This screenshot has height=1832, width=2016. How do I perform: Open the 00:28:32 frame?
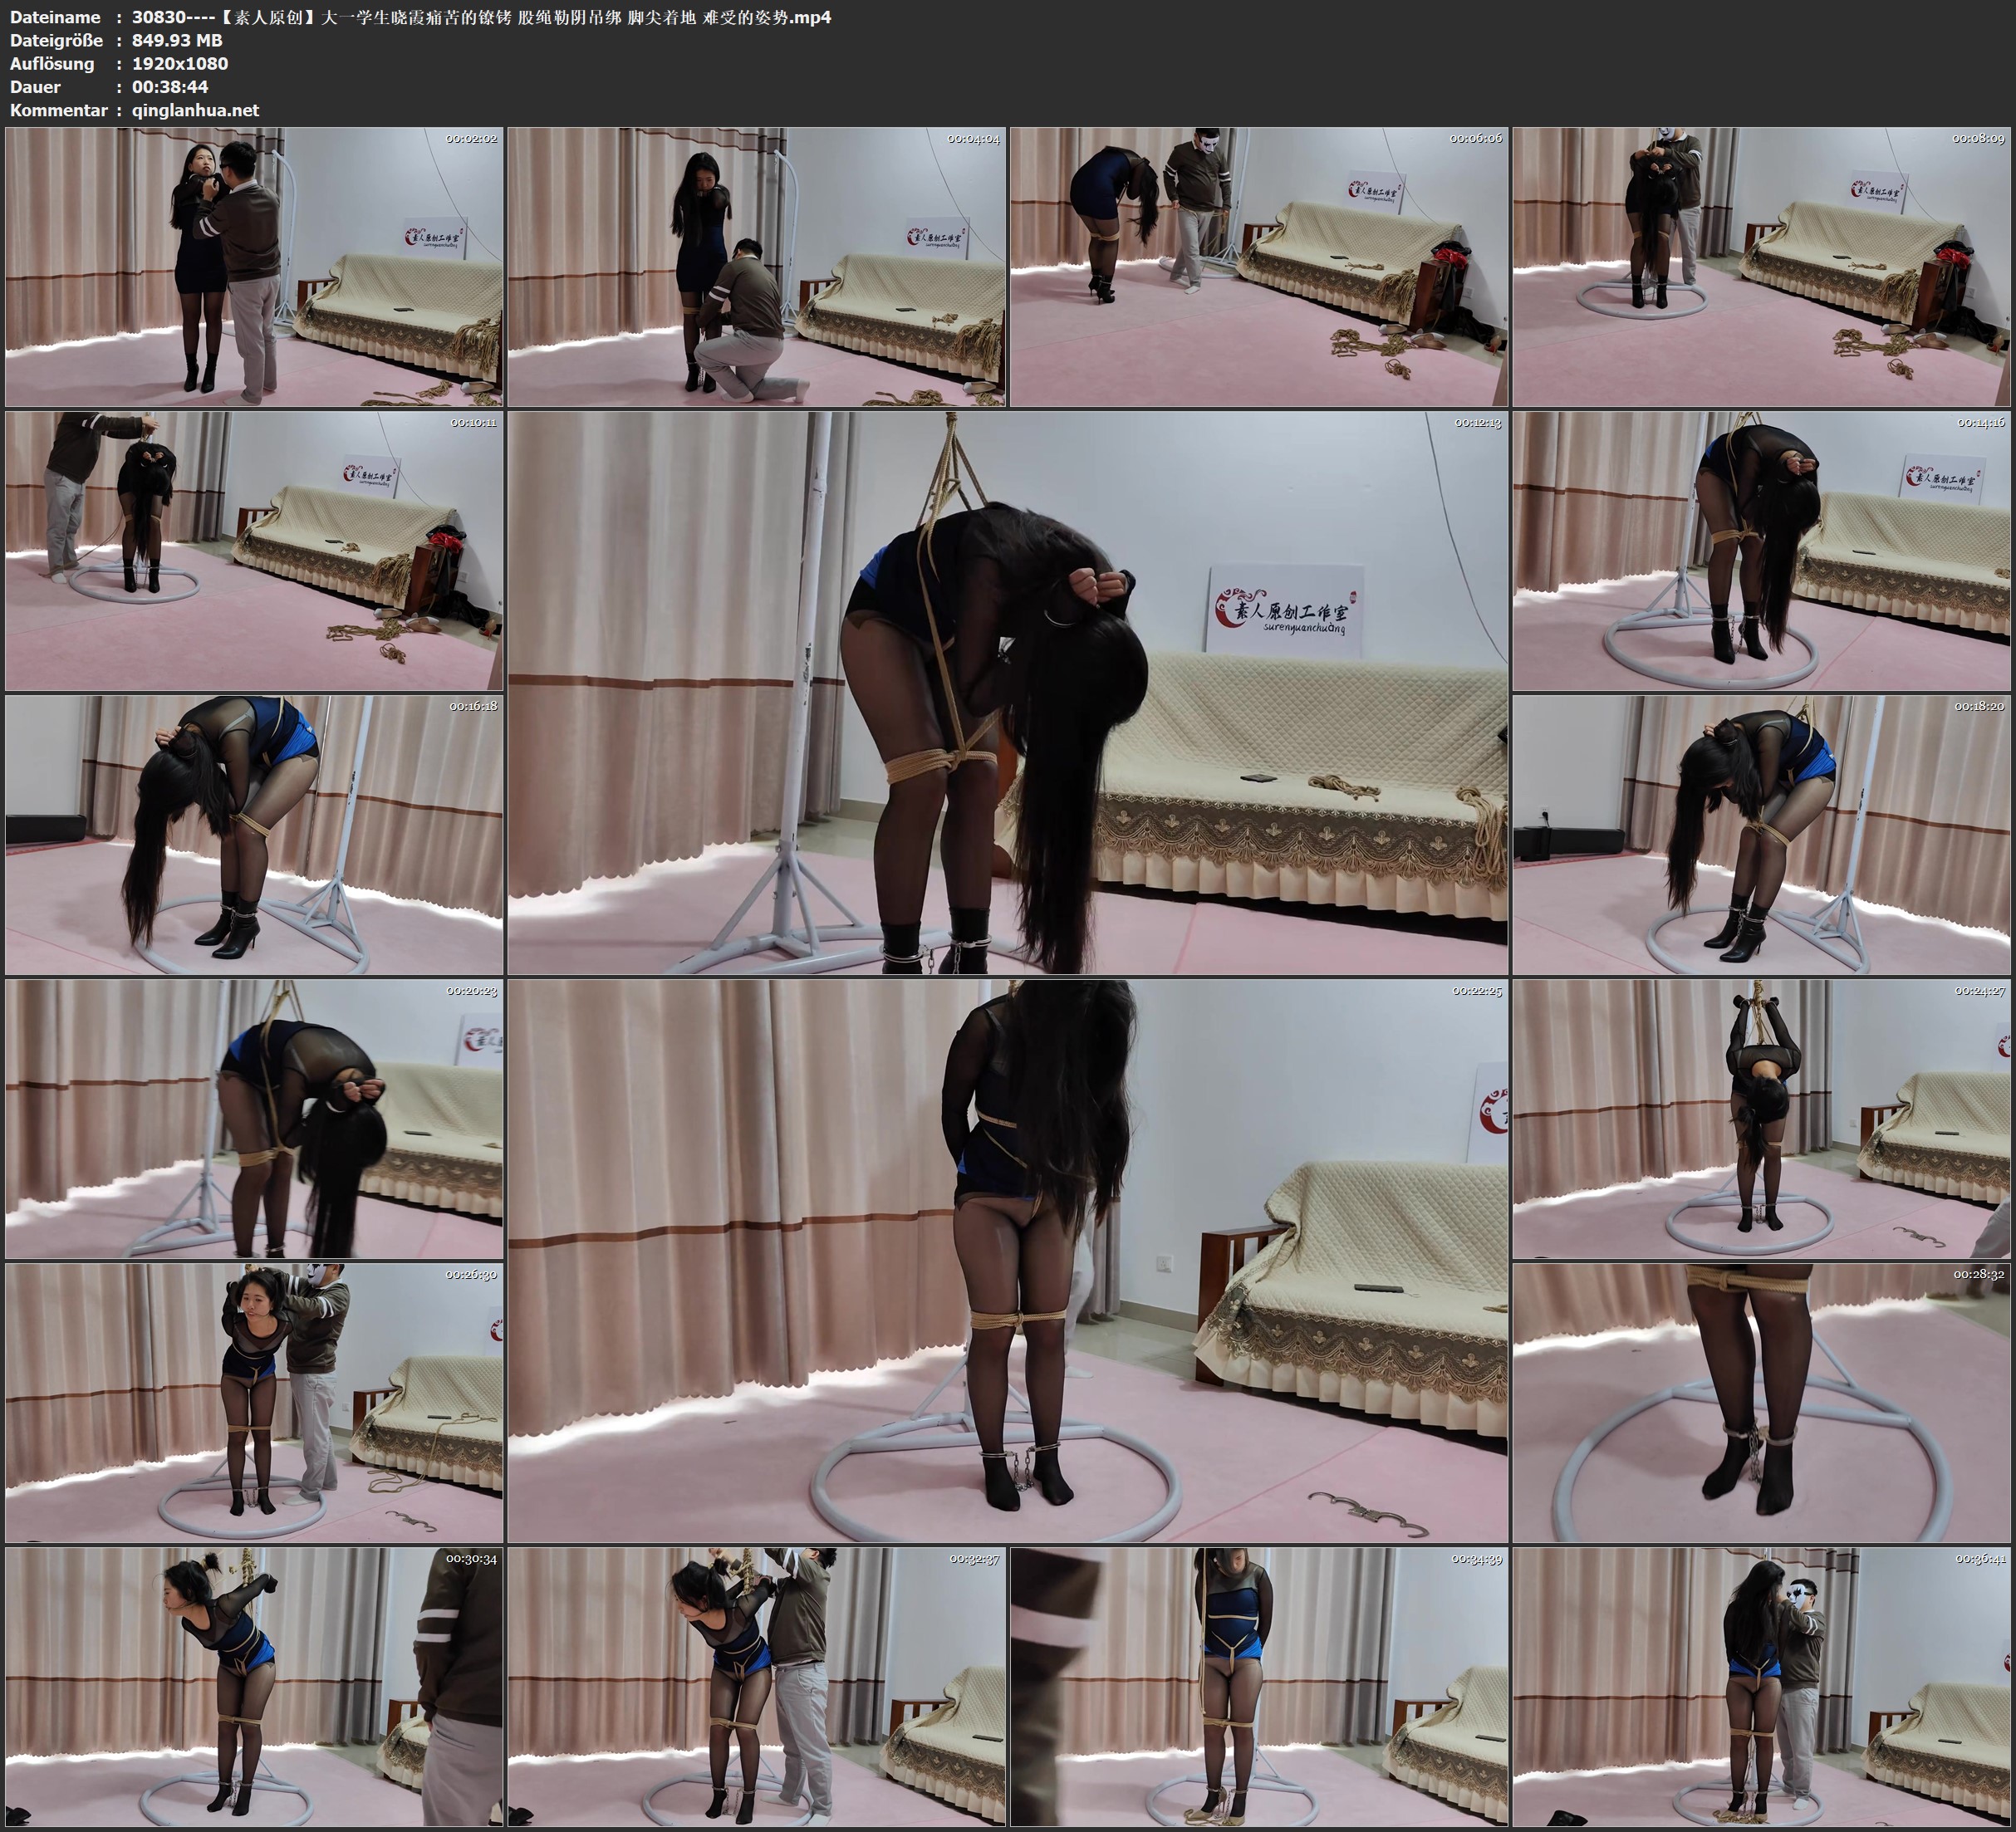click(1761, 1402)
